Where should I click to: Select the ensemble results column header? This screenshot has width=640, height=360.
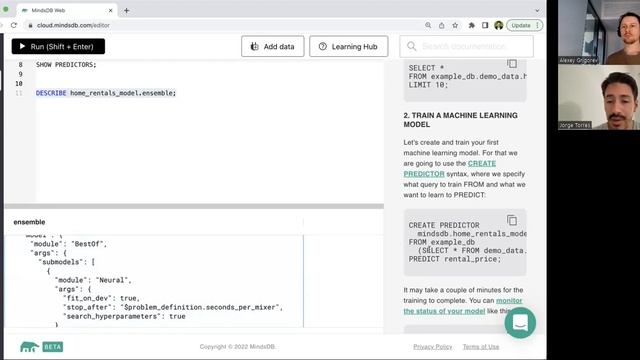click(29, 222)
